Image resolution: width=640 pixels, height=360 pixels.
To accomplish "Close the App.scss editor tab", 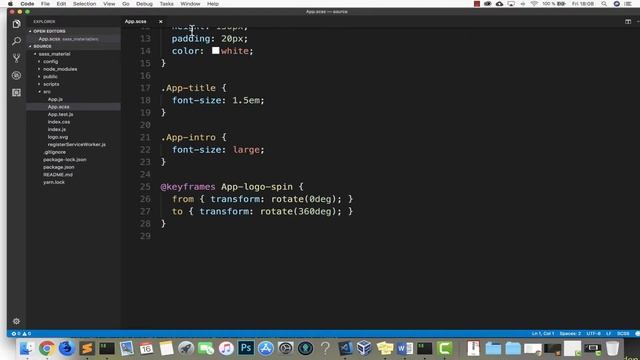I will 160,22.
